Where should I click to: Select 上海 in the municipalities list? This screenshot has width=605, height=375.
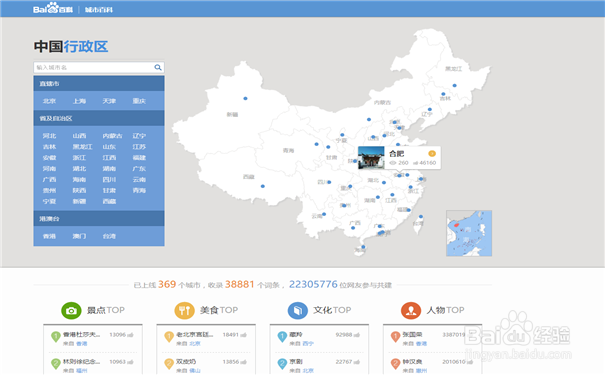coord(79,101)
